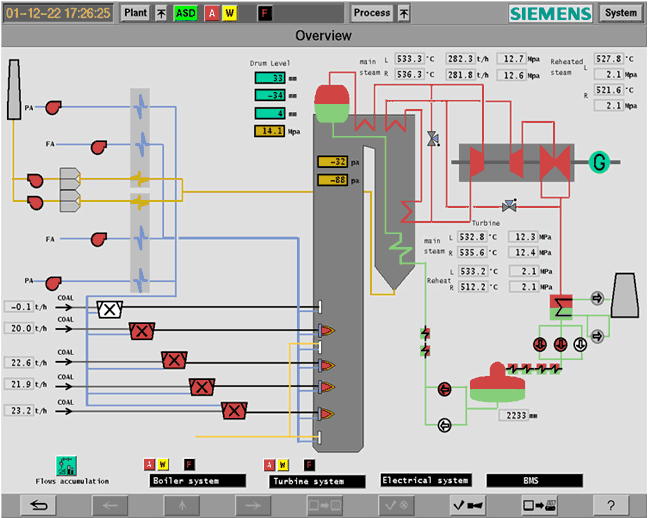Go to the Turbine system display
The width and height of the screenshot is (648, 518).
coord(316,481)
